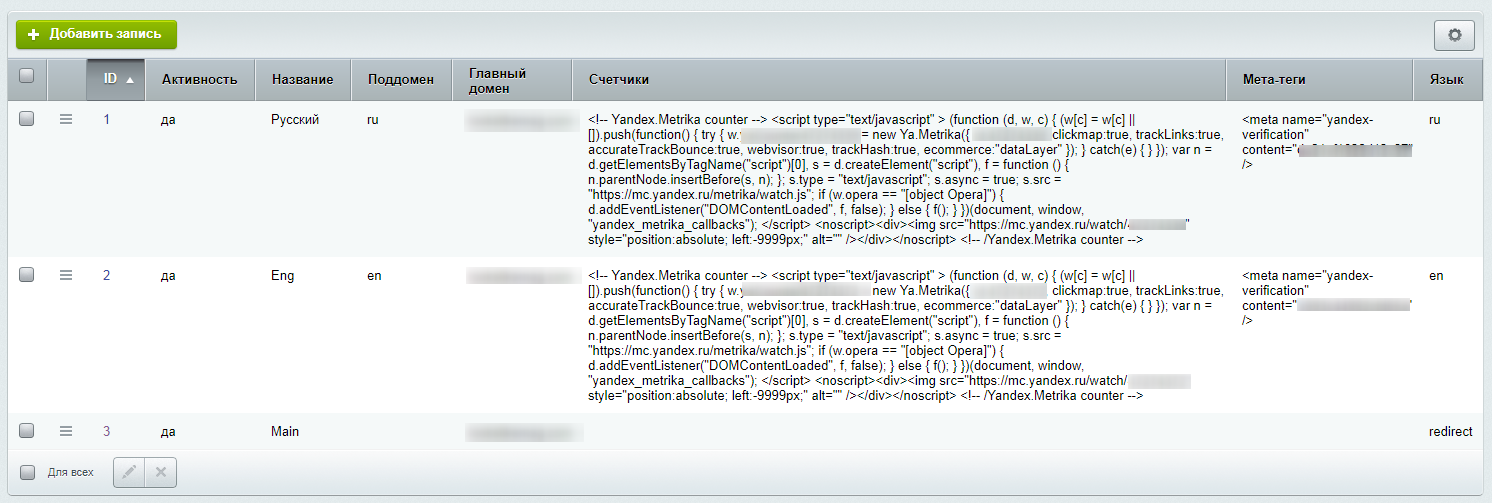Select the checkbox for row Eng

27,275
